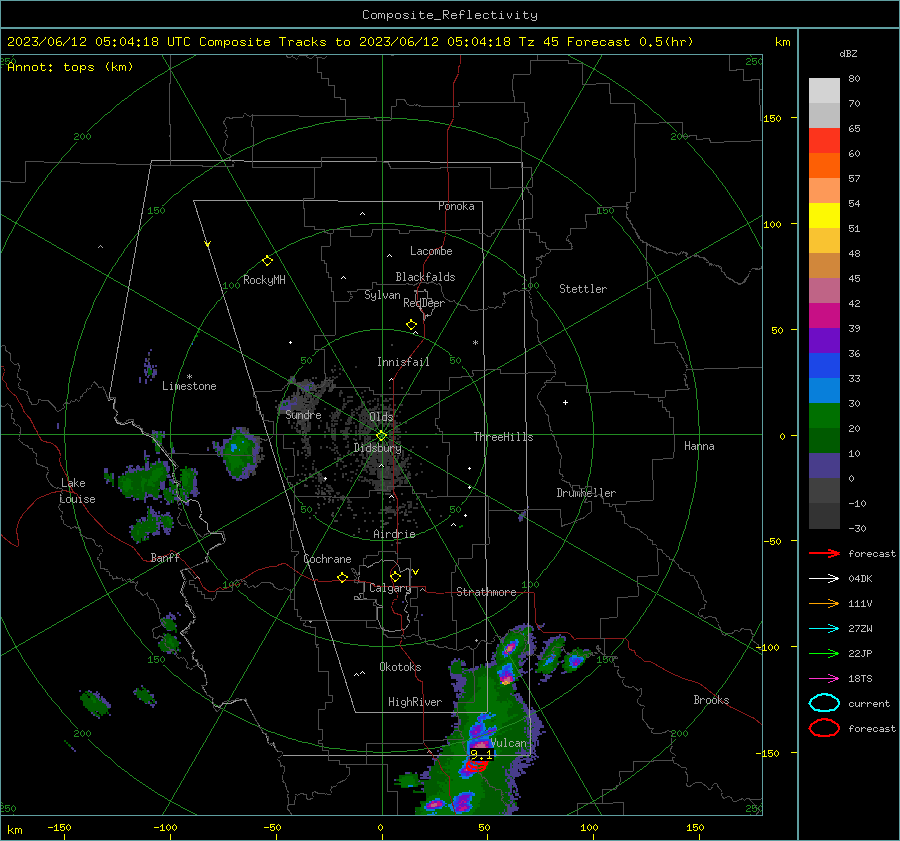The width and height of the screenshot is (900, 841).
Task: Click the Sylvan label
Action: point(382,295)
